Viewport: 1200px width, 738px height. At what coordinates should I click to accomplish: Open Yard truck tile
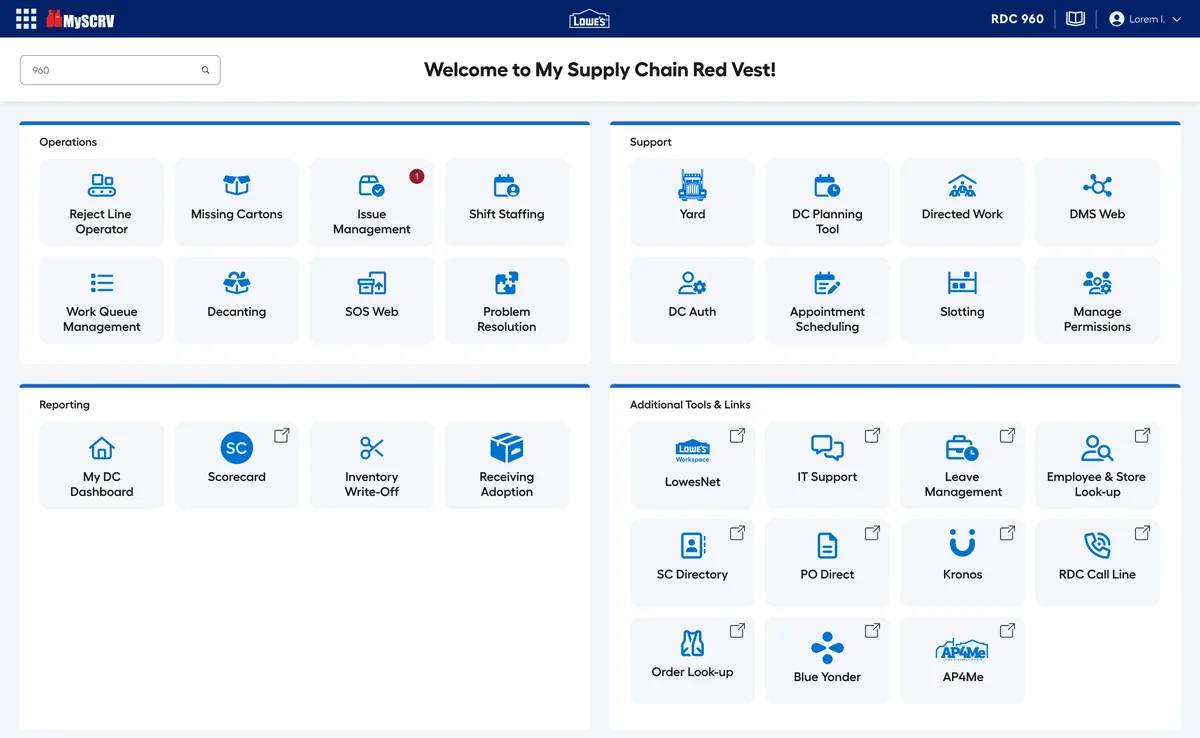692,203
